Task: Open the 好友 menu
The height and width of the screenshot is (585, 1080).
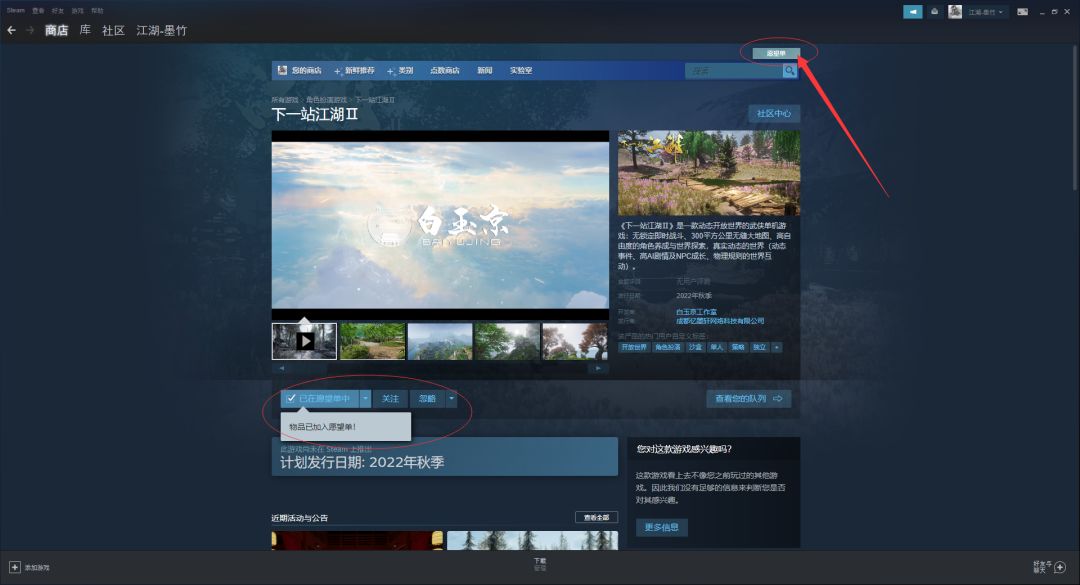Action: [58, 10]
